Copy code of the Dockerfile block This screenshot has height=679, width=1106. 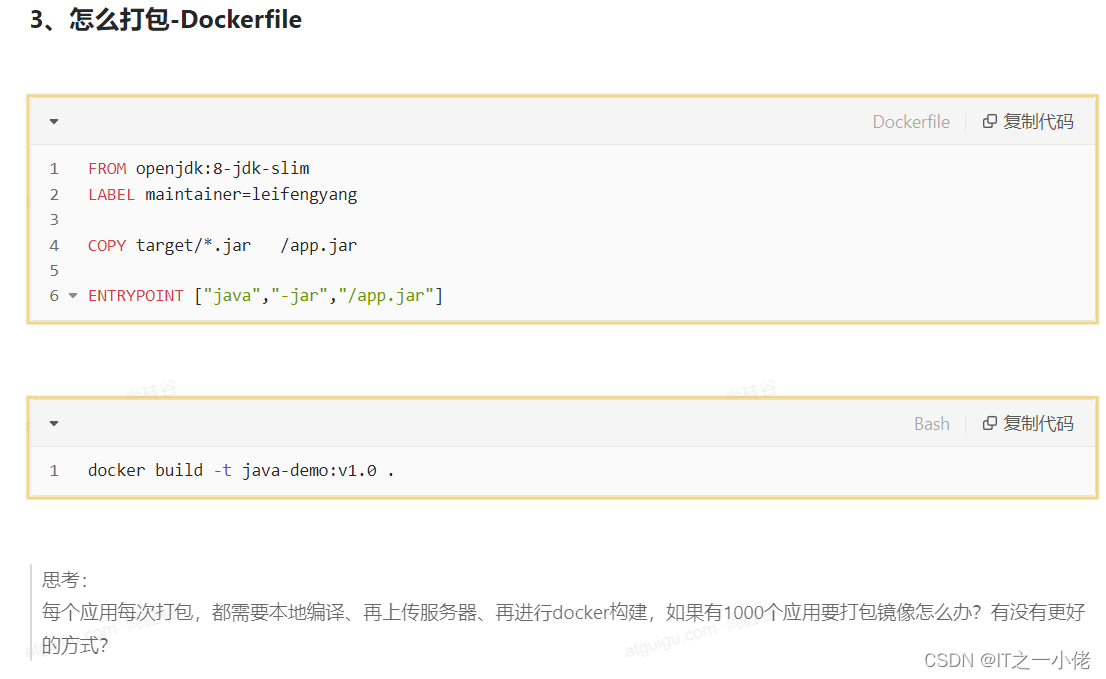pos(1028,122)
